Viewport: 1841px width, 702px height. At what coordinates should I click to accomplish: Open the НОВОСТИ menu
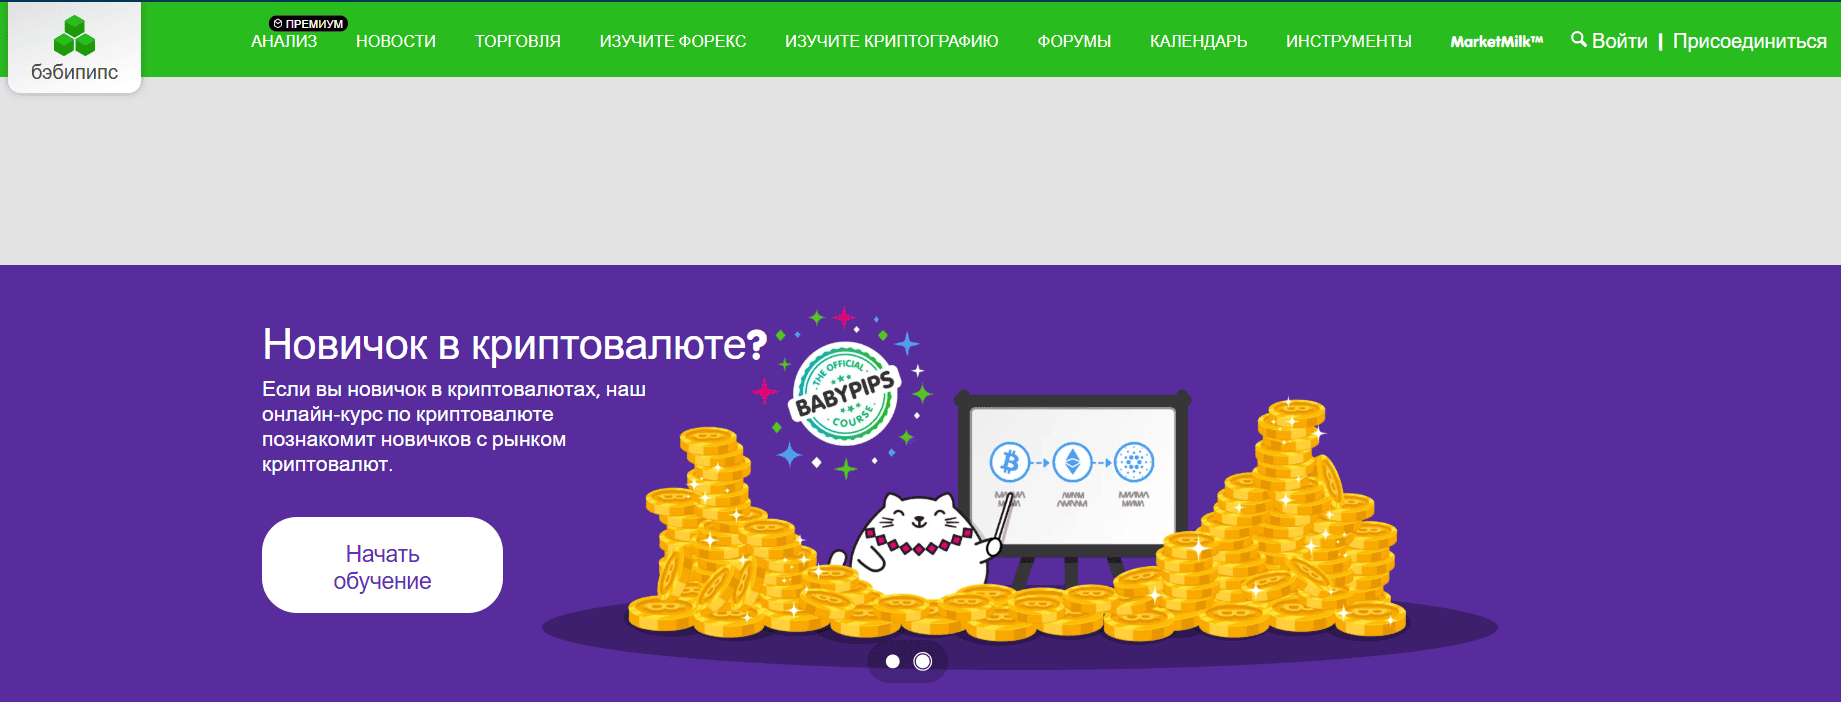tap(396, 41)
